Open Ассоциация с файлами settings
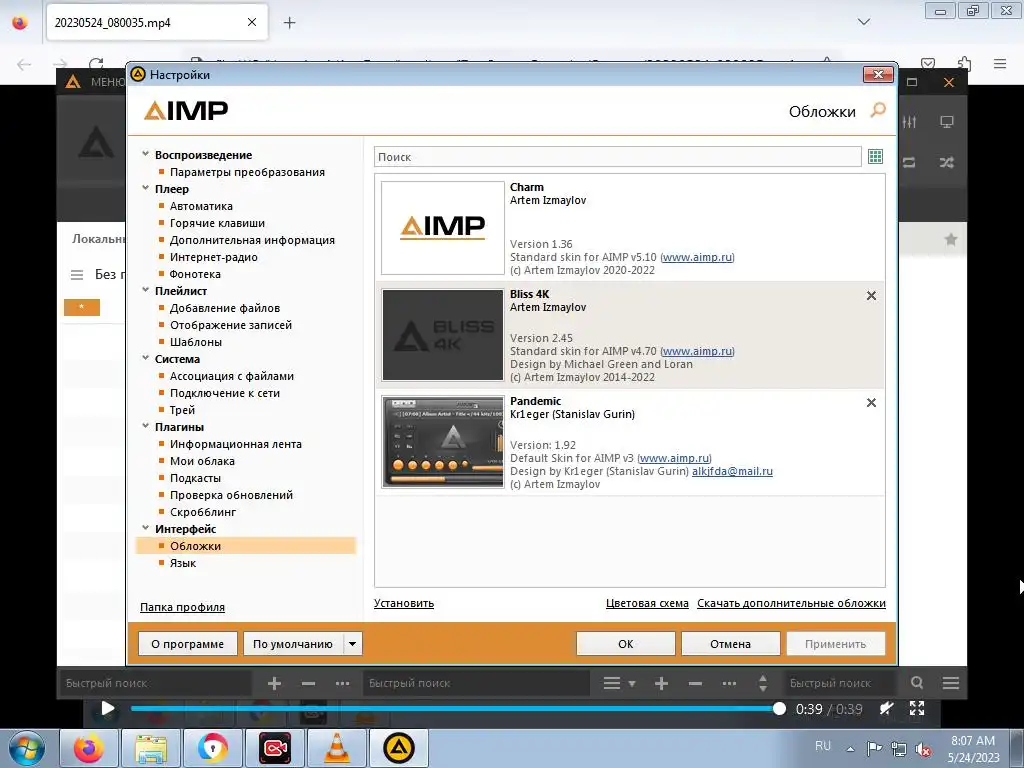 (231, 376)
